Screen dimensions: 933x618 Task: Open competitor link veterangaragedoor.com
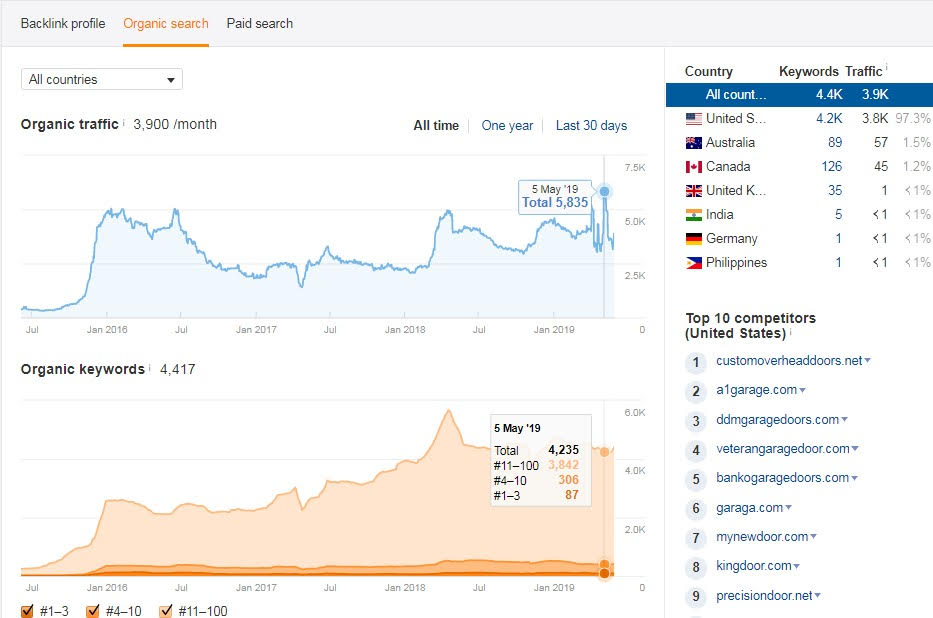click(783, 448)
